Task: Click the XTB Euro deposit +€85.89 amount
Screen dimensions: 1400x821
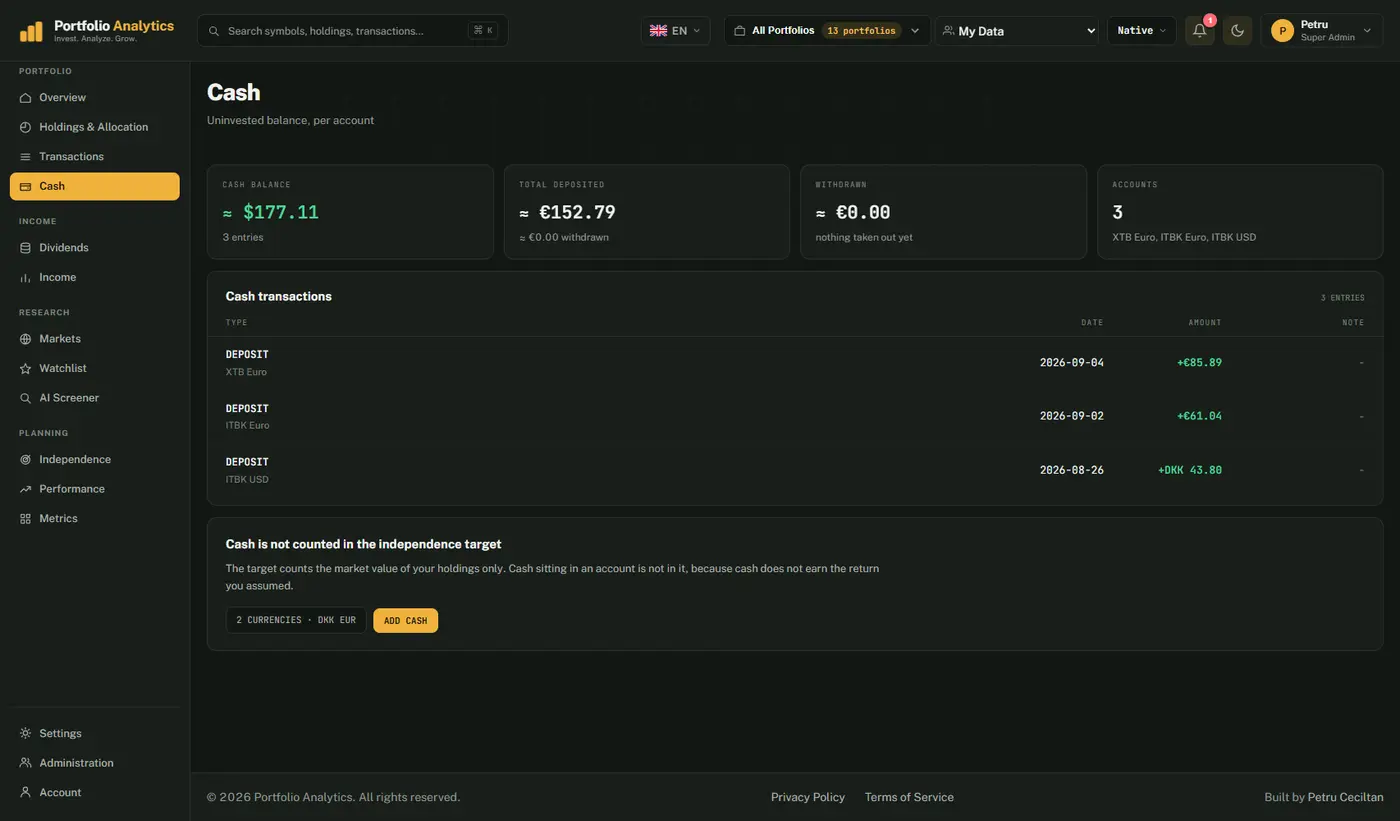Action: 1199,363
